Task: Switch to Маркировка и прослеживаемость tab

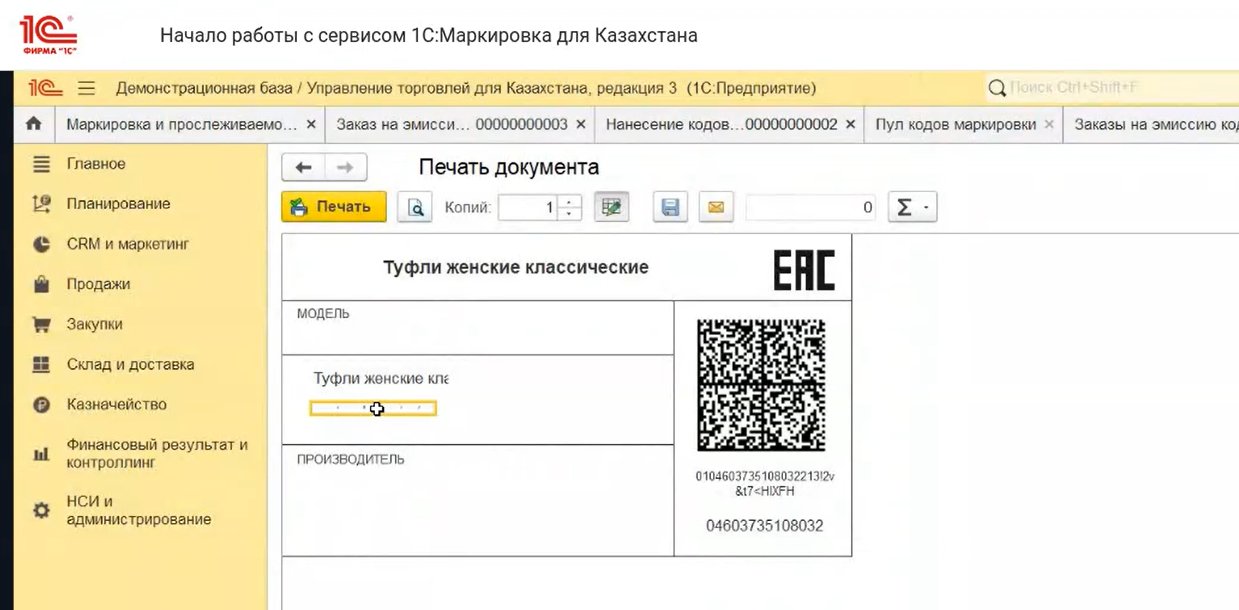Action: coord(181,125)
